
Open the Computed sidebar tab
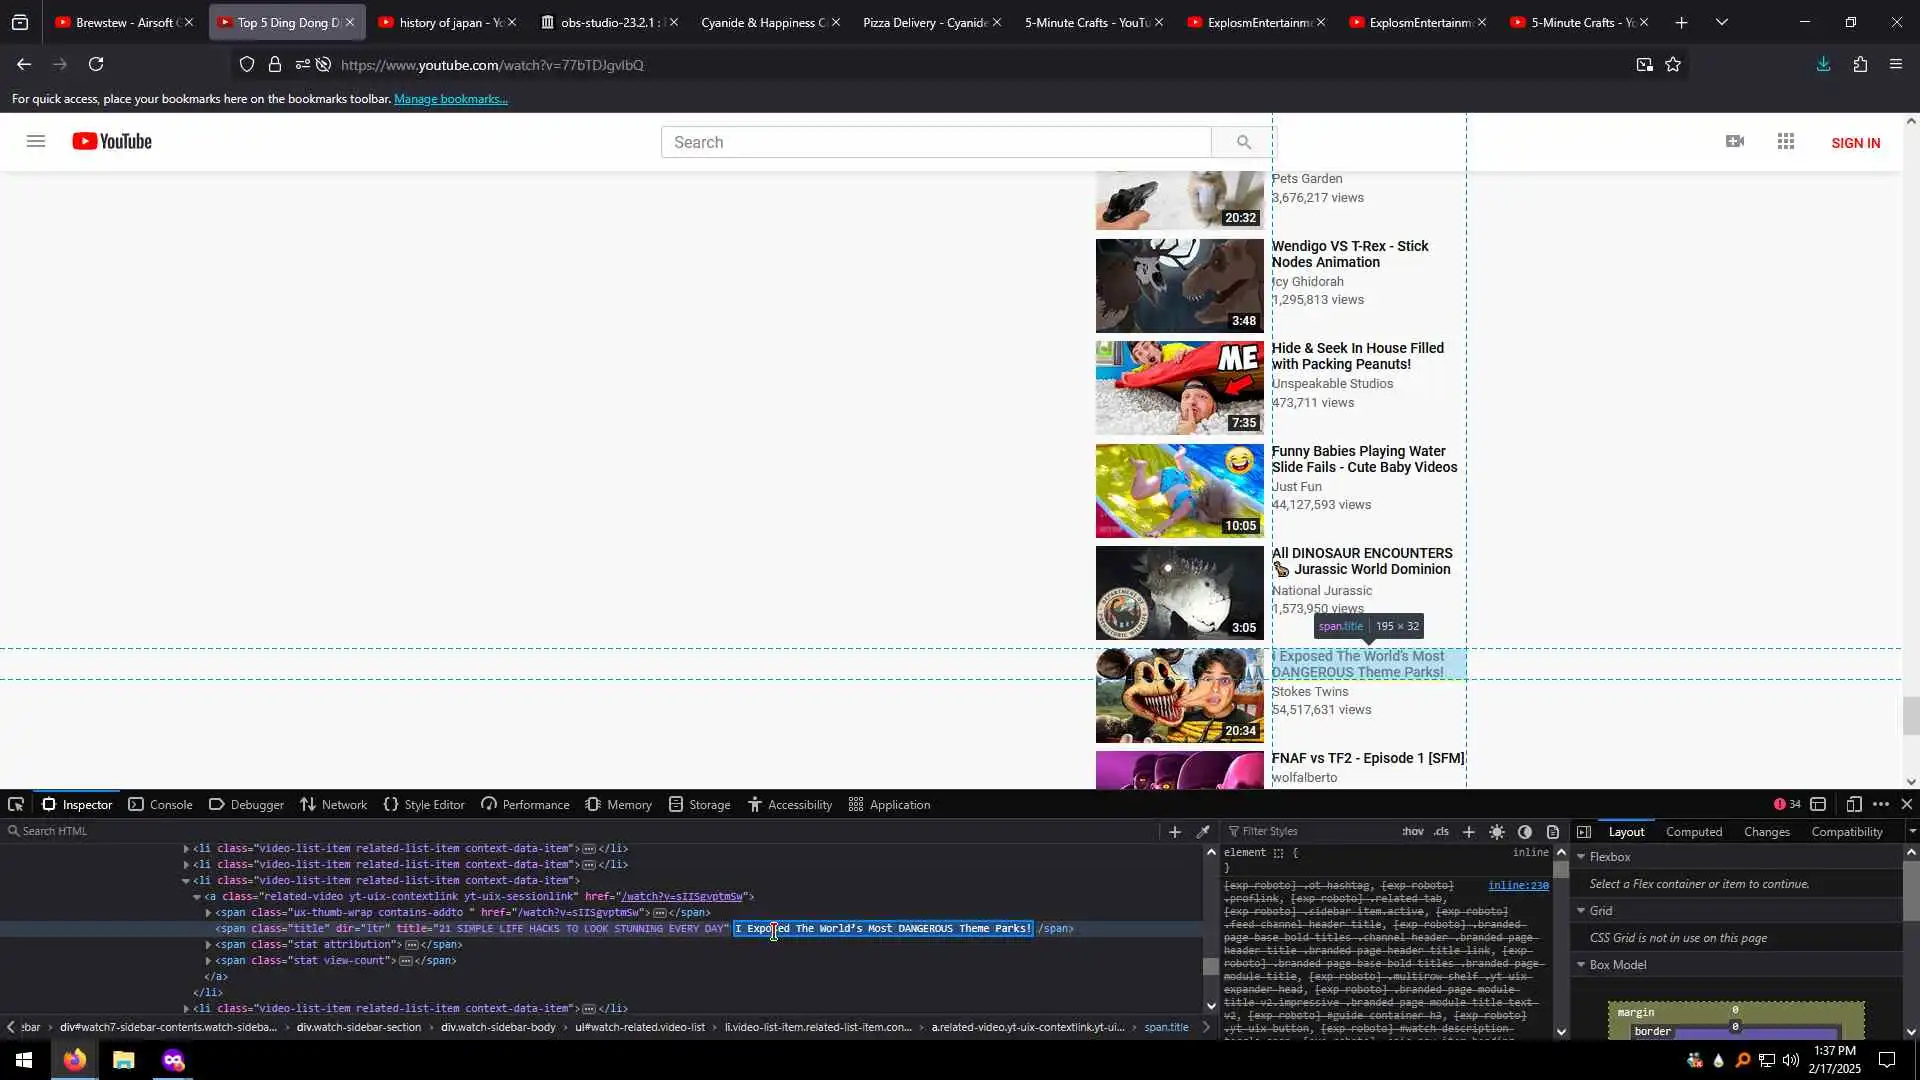1693,831
